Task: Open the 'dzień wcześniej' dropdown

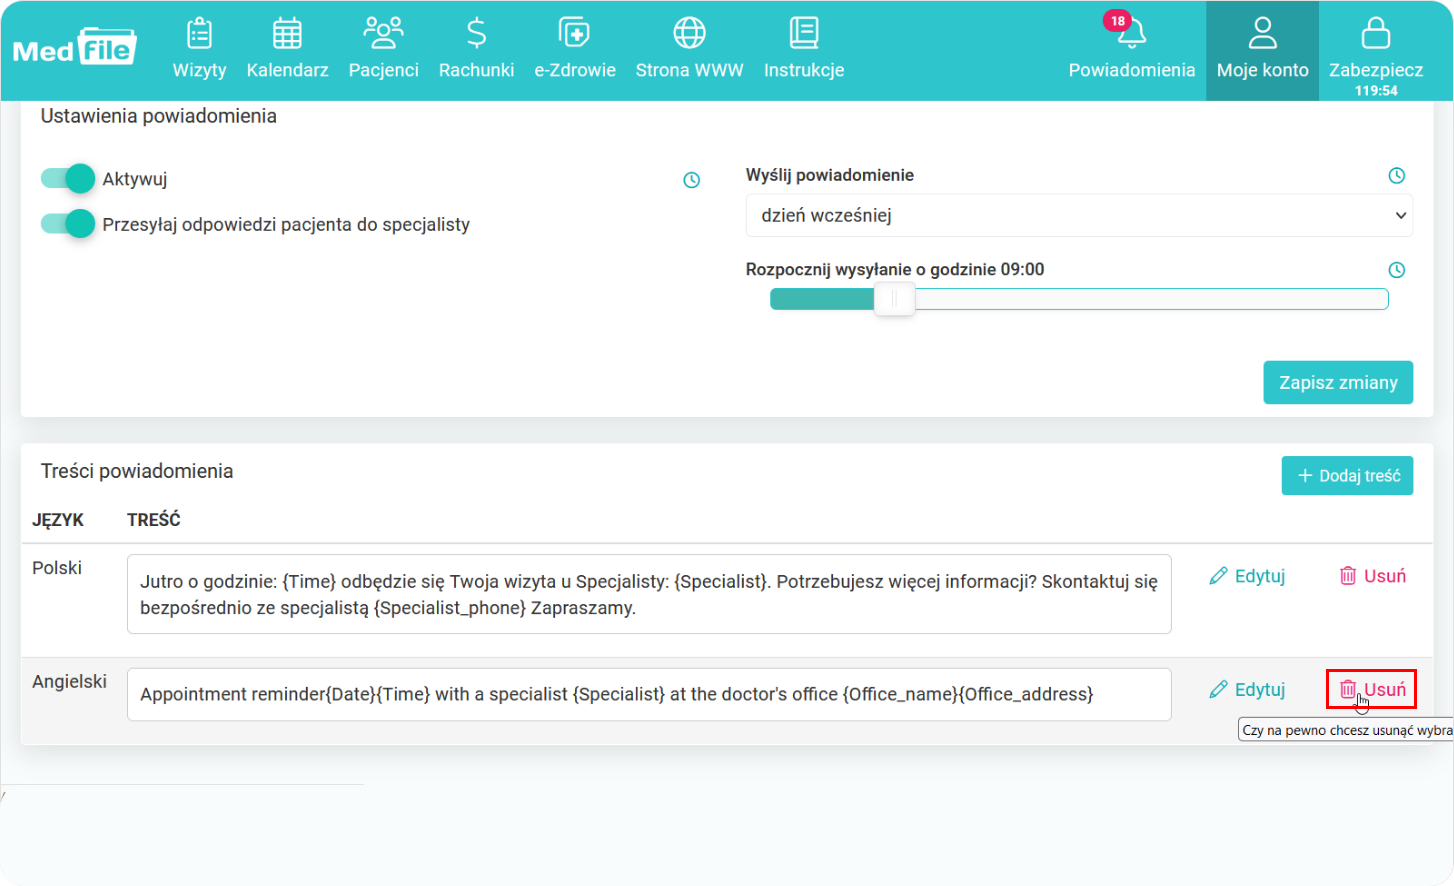Action: tap(1079, 215)
